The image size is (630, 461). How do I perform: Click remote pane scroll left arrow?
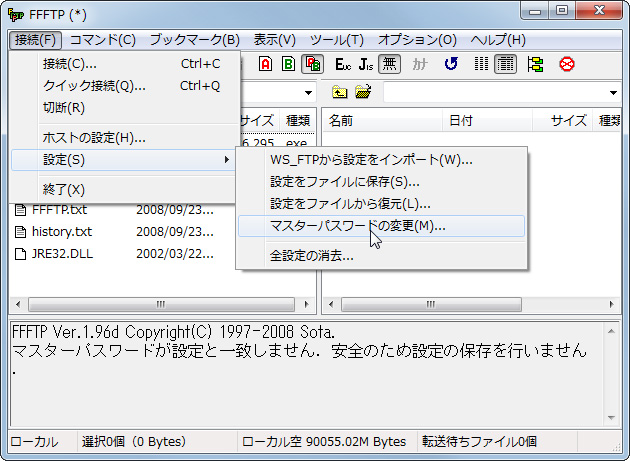[x=331, y=304]
